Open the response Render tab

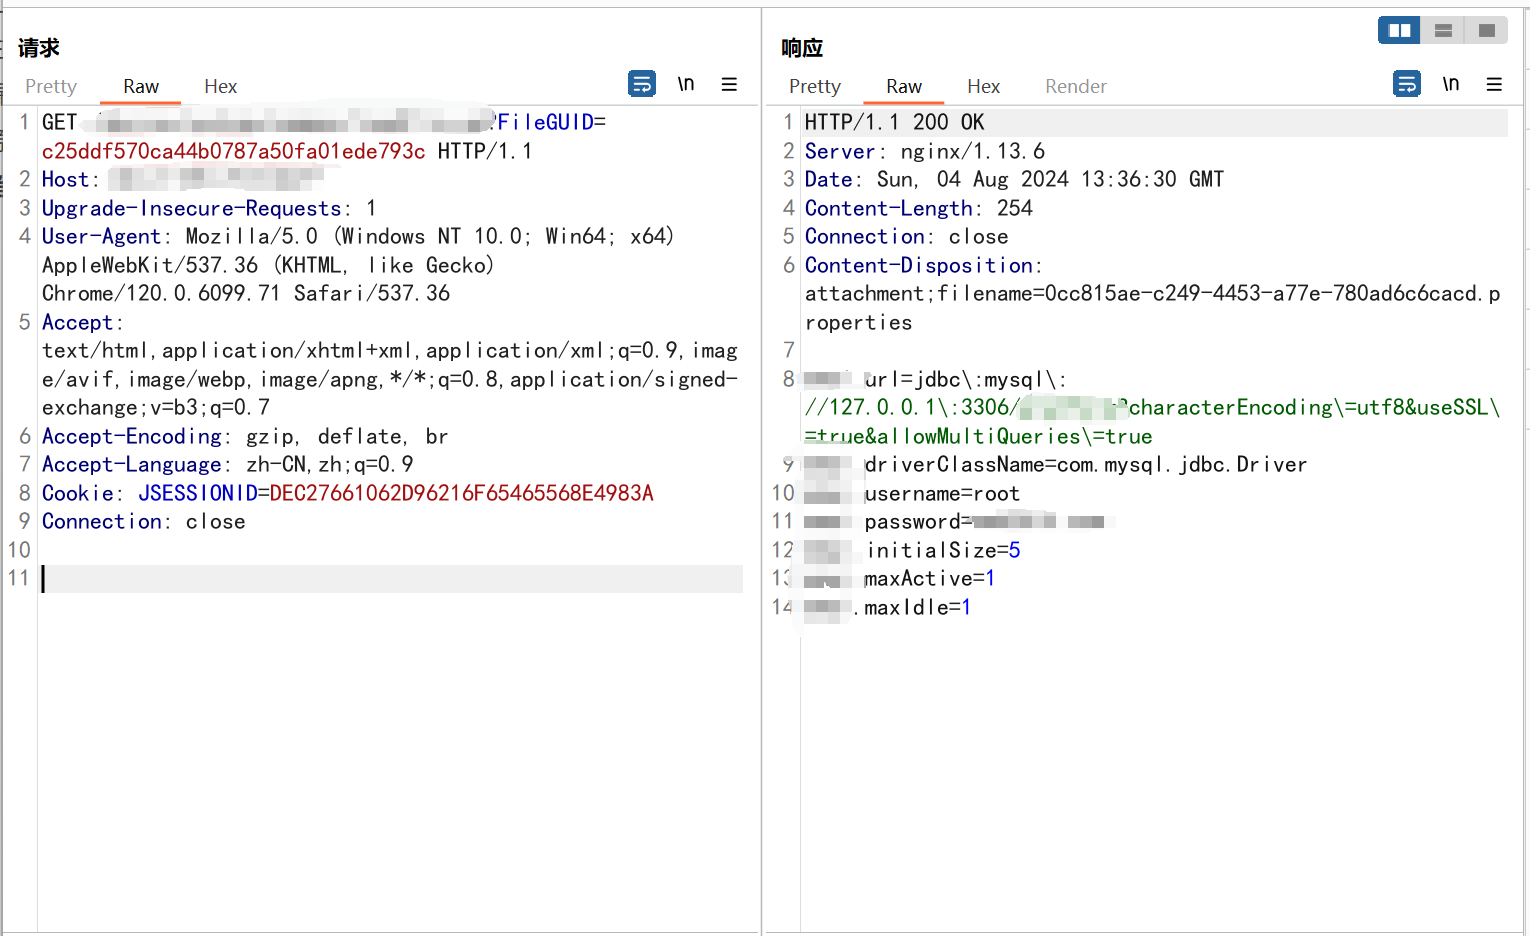[1075, 87]
